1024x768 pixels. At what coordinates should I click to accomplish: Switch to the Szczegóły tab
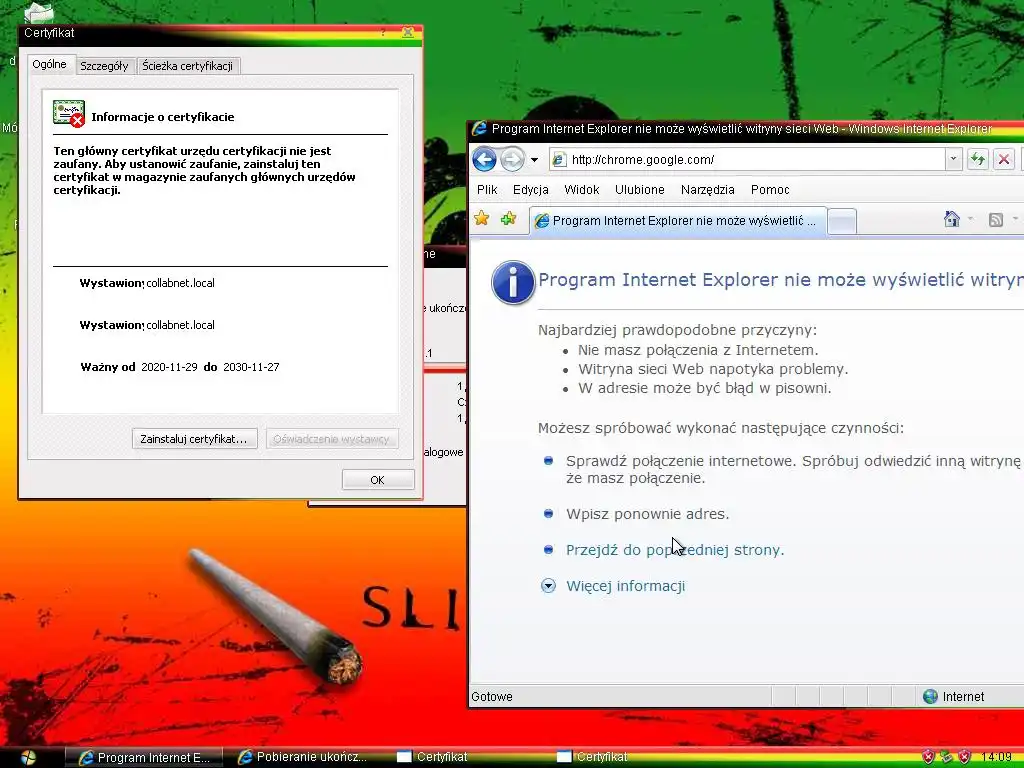tap(104, 66)
